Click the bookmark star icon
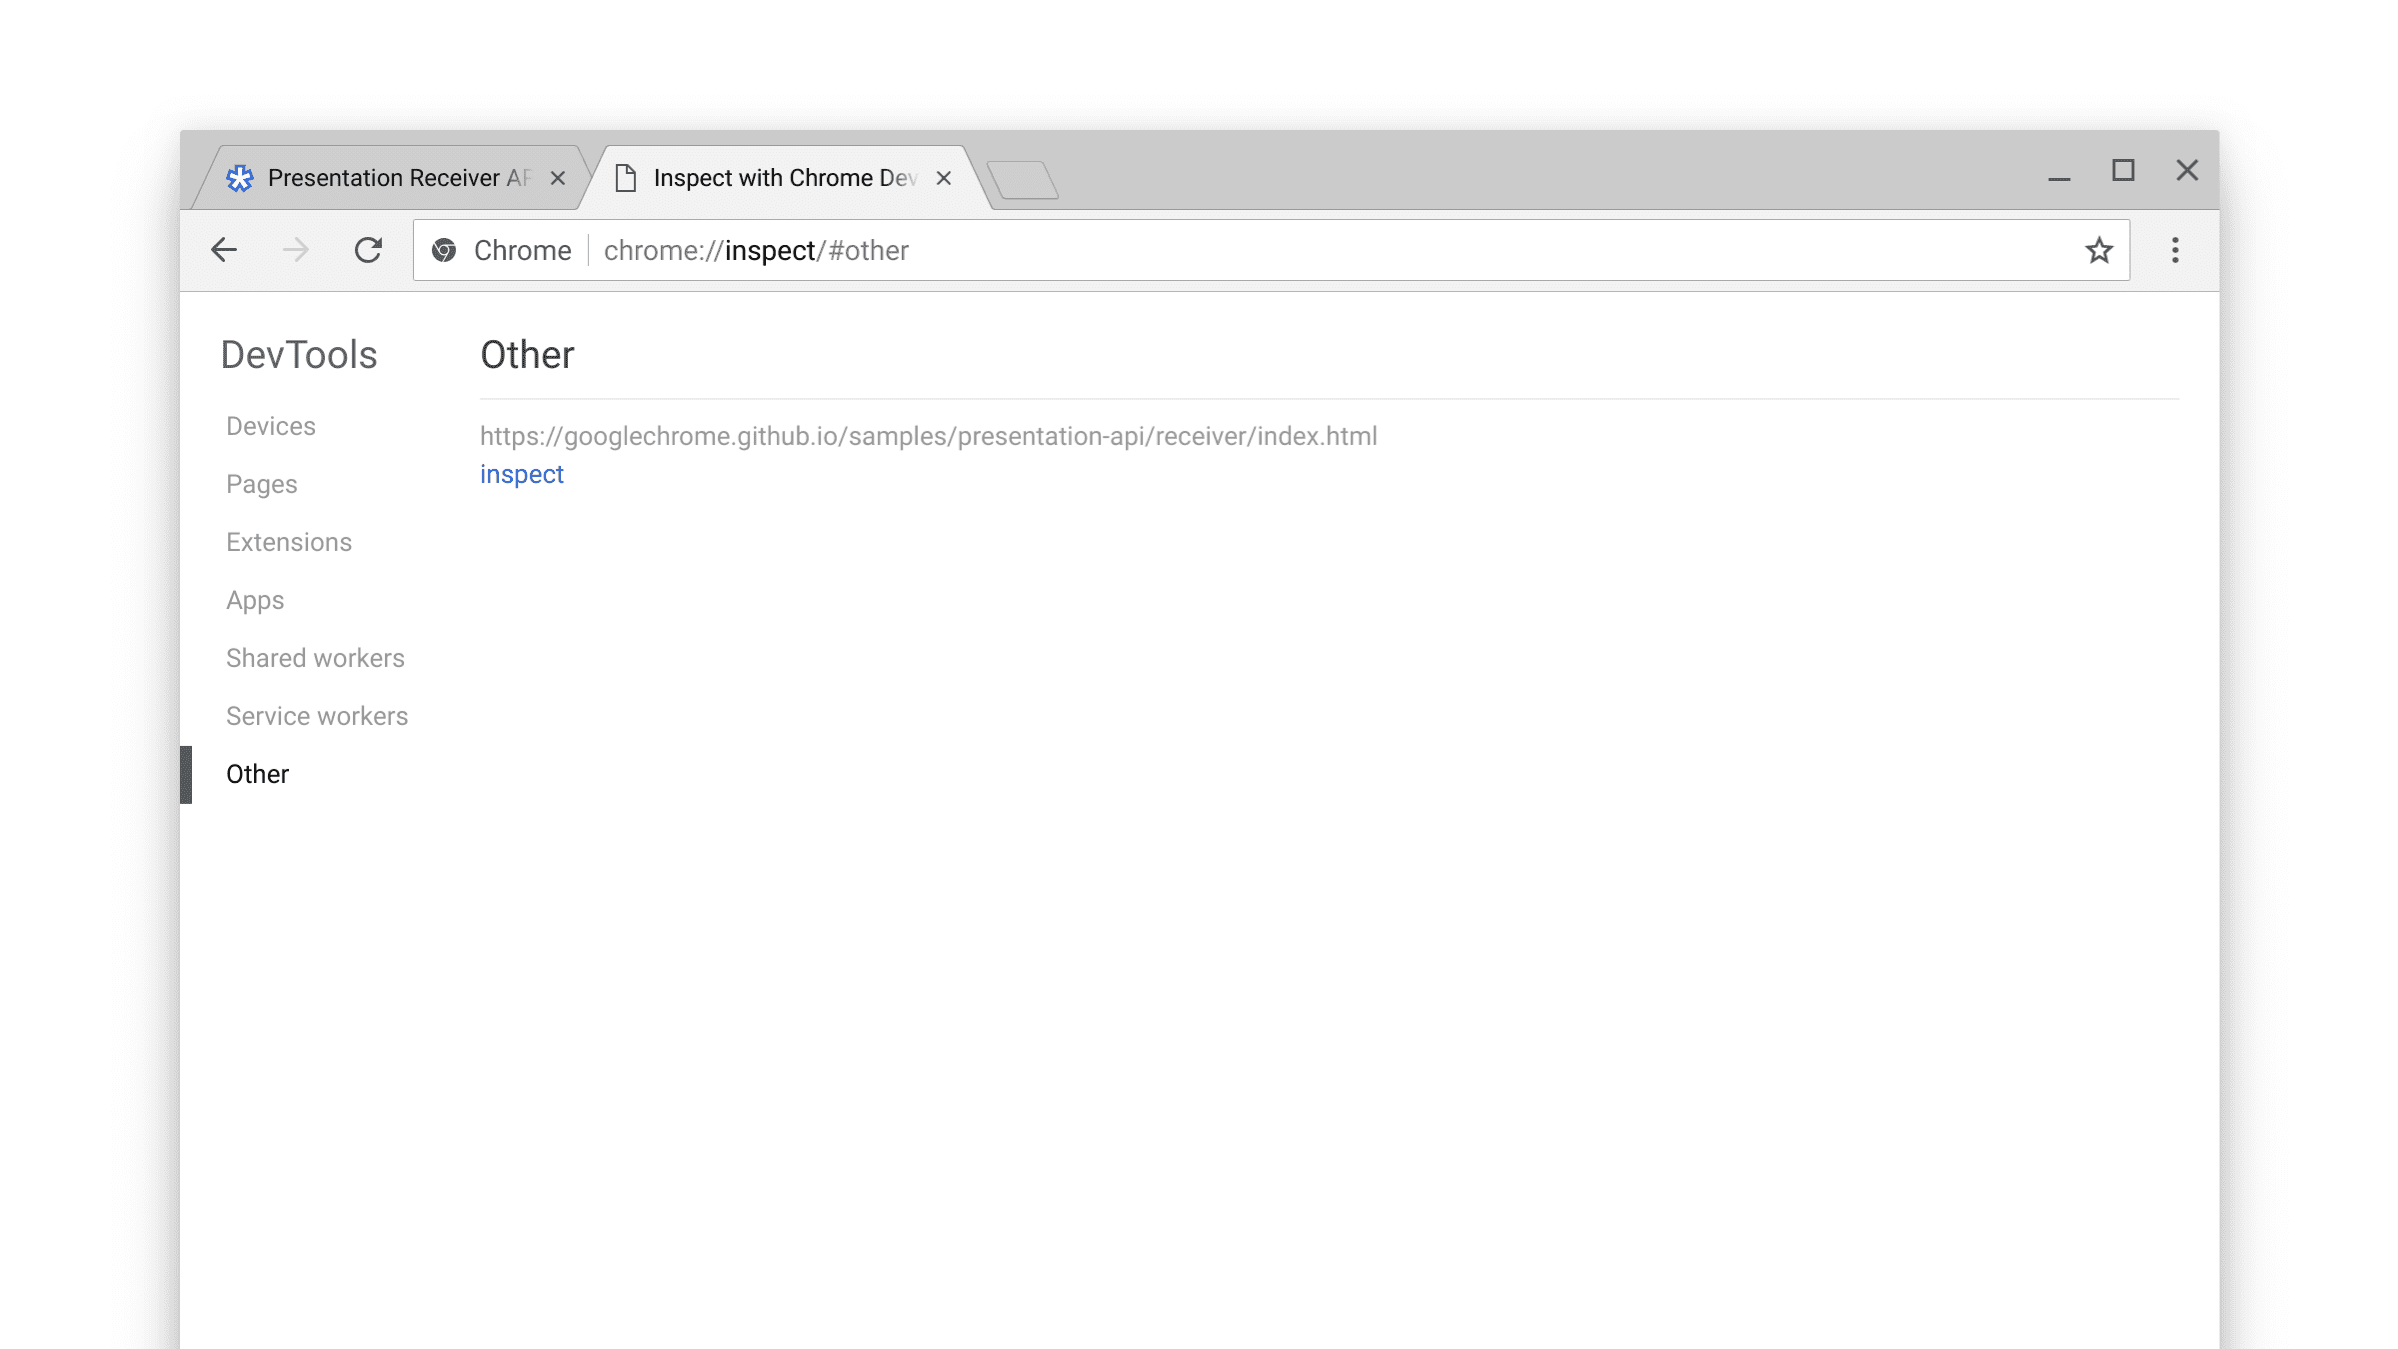 pos(2098,249)
